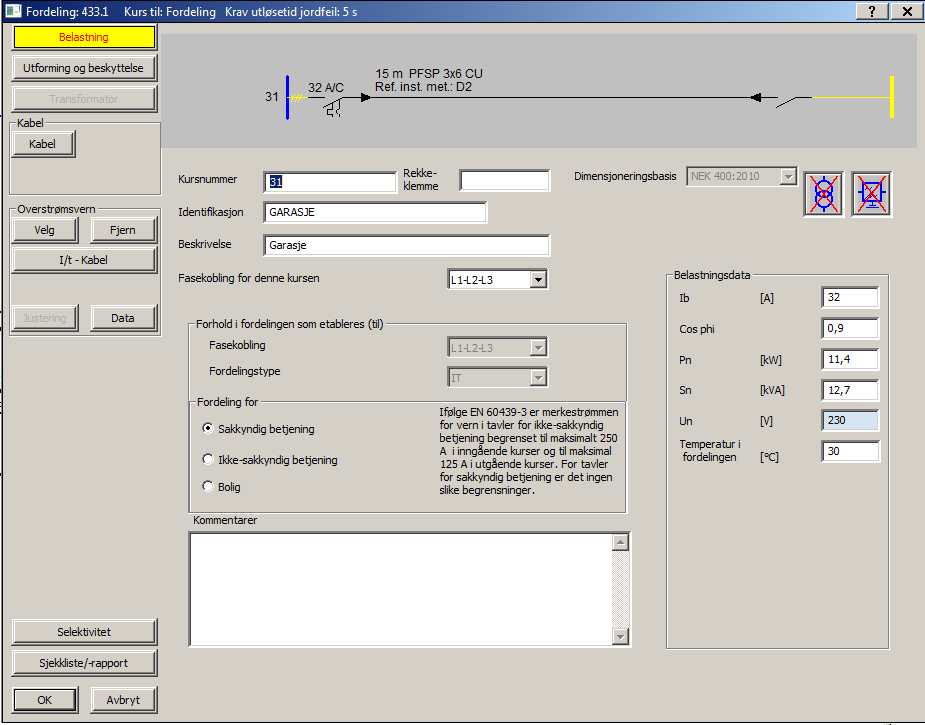
Task: Click the 32 A/C breaker label
Action: pos(326,88)
